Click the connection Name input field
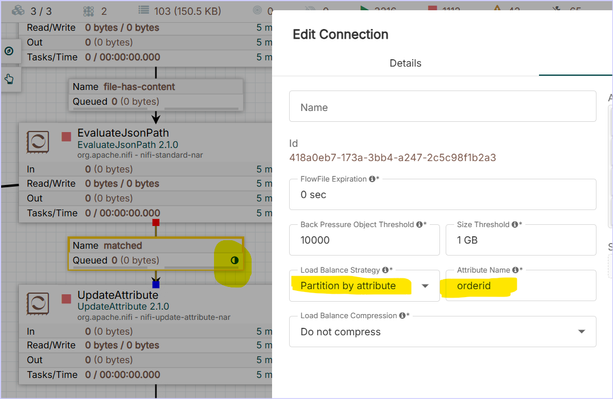 (x=443, y=106)
